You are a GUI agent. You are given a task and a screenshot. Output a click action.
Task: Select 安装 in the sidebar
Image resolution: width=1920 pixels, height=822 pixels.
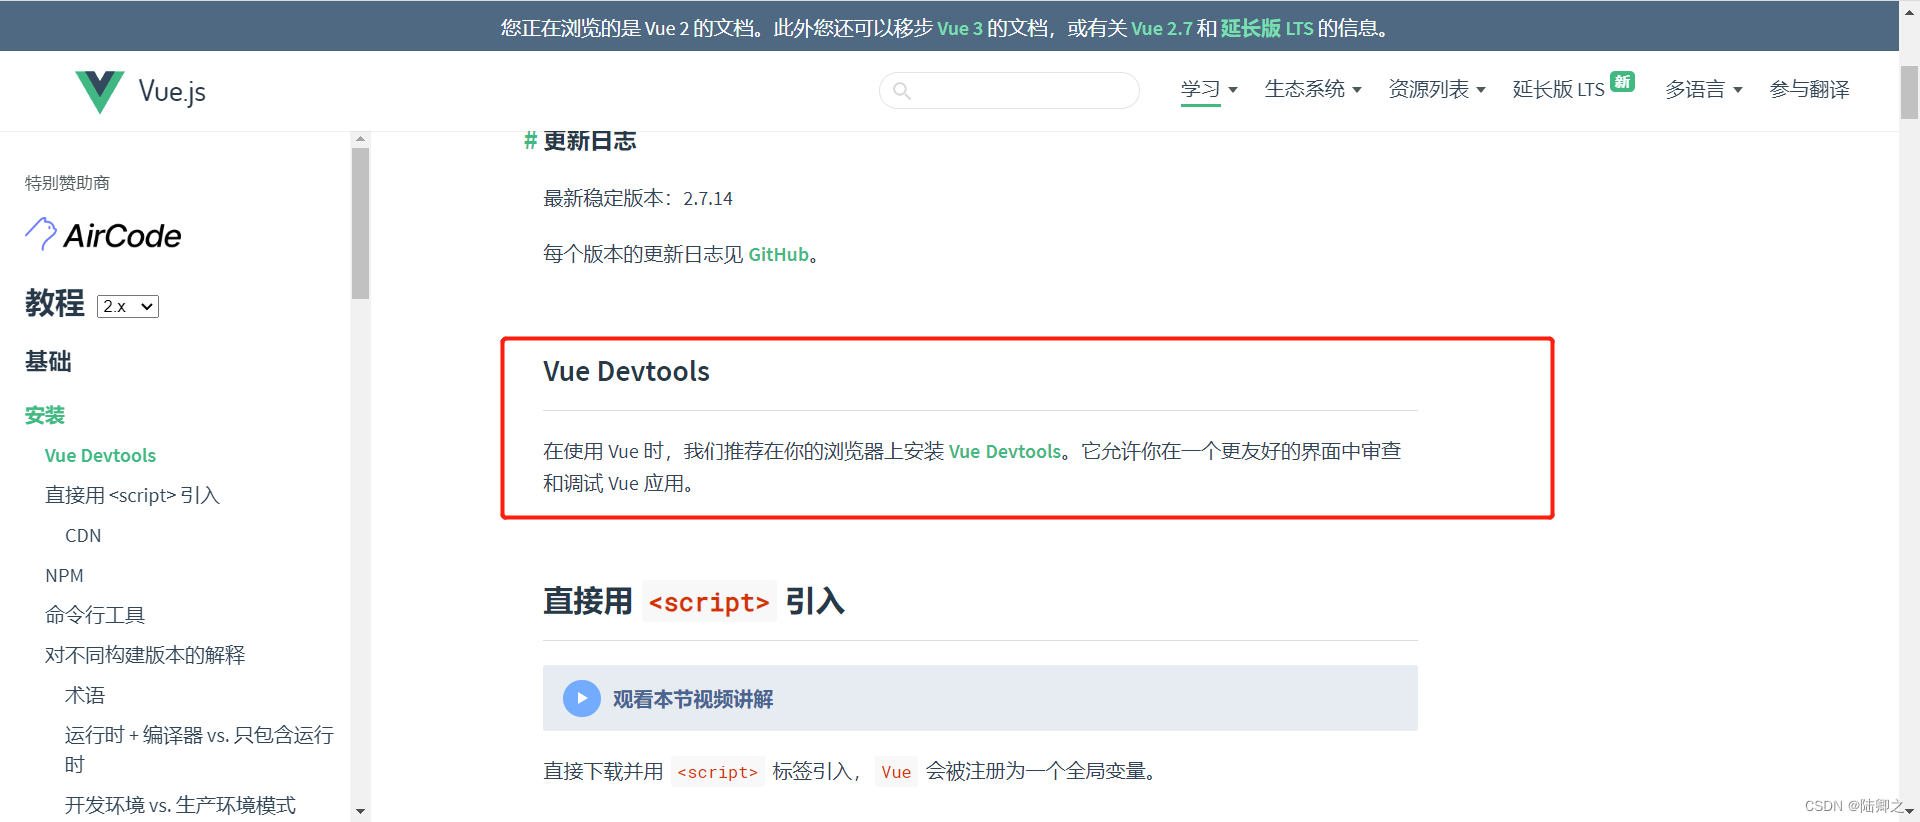pos(45,415)
